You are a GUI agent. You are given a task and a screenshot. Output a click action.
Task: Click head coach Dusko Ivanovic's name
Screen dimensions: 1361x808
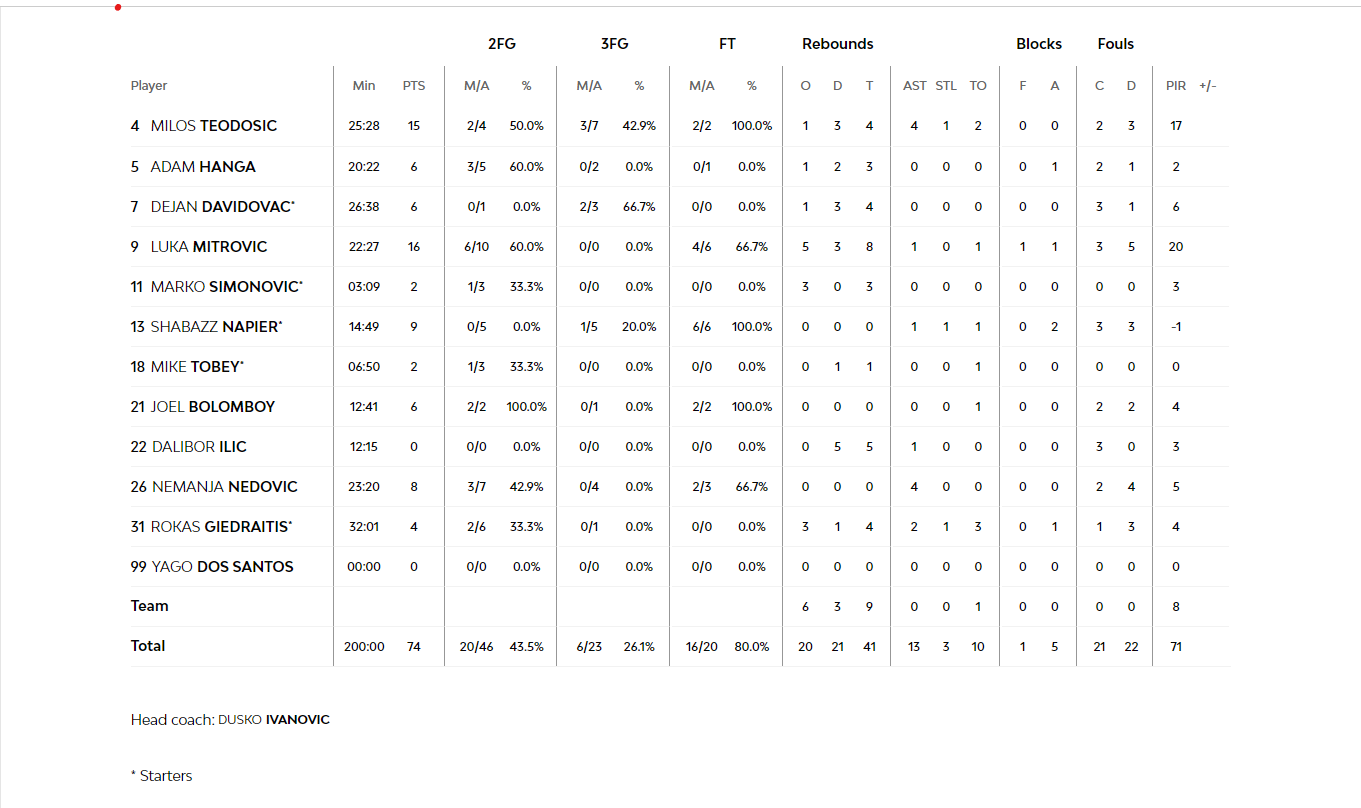[273, 720]
